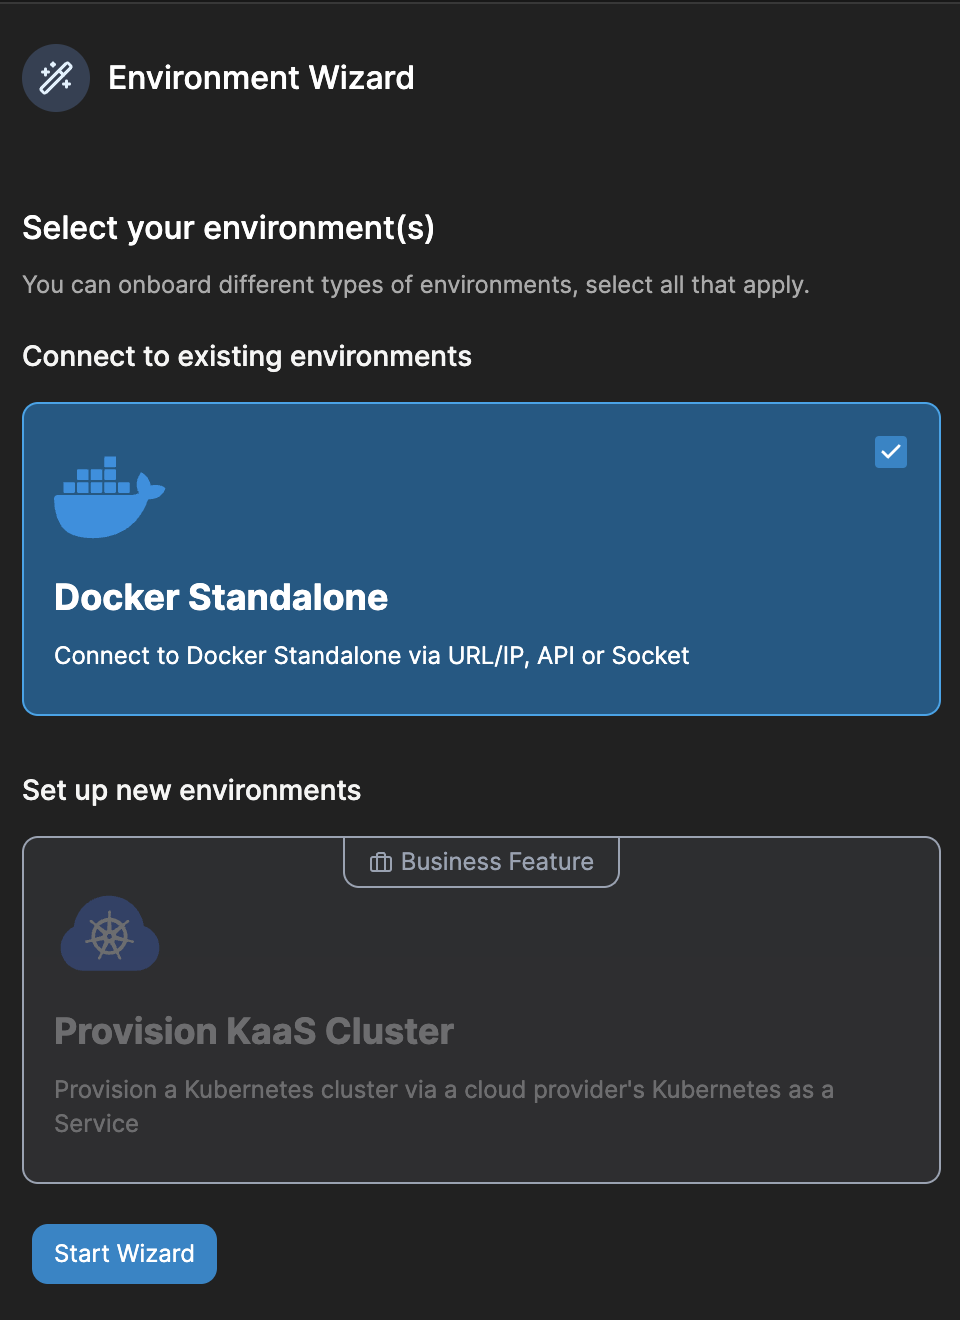The image size is (960, 1320).
Task: Click the Environment Wizard title
Action: [262, 77]
